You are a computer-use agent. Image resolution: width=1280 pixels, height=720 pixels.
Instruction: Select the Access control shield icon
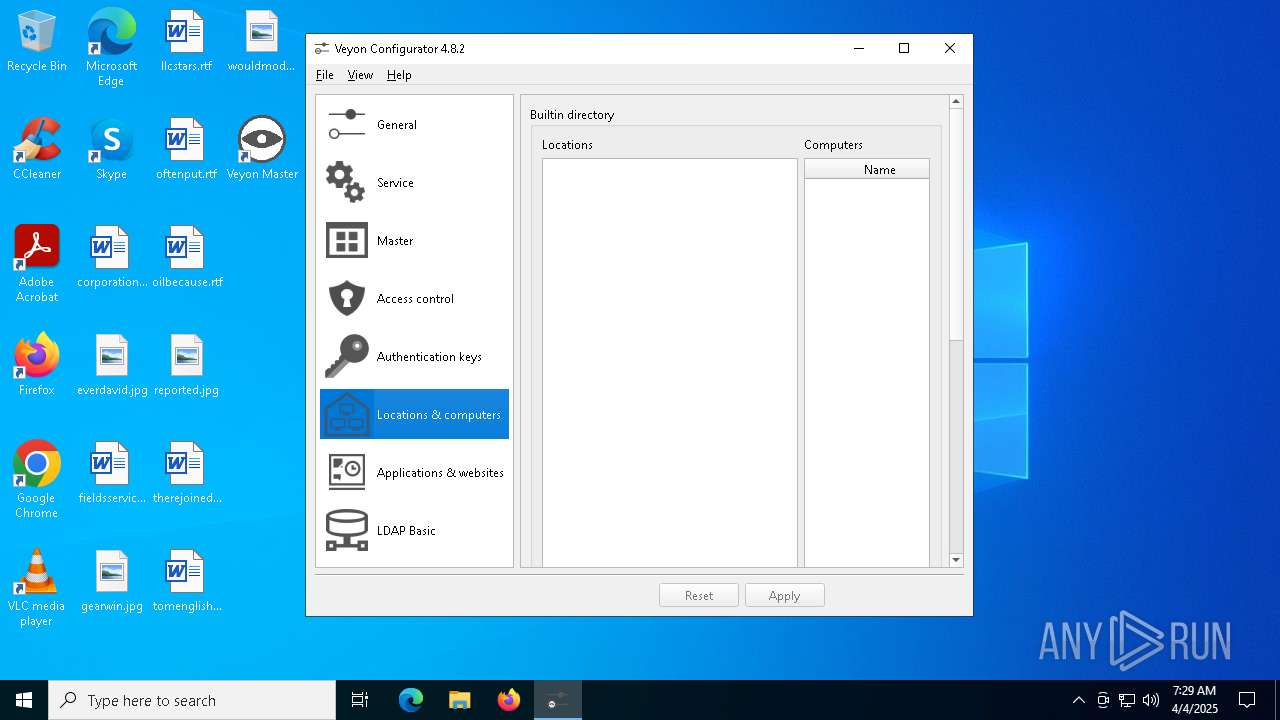(x=347, y=299)
